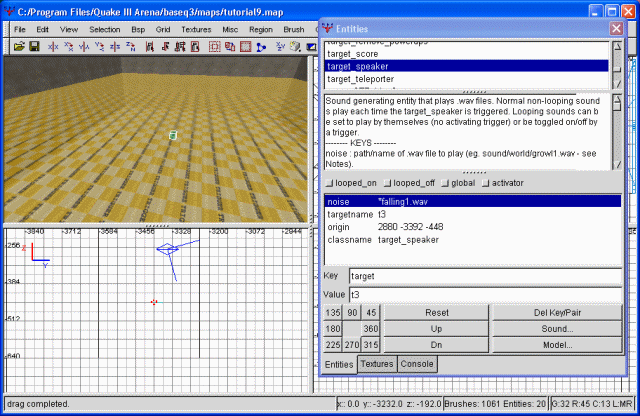This screenshot has height=416, width=640.
Task: Open the Textures menu
Action: click(196, 29)
